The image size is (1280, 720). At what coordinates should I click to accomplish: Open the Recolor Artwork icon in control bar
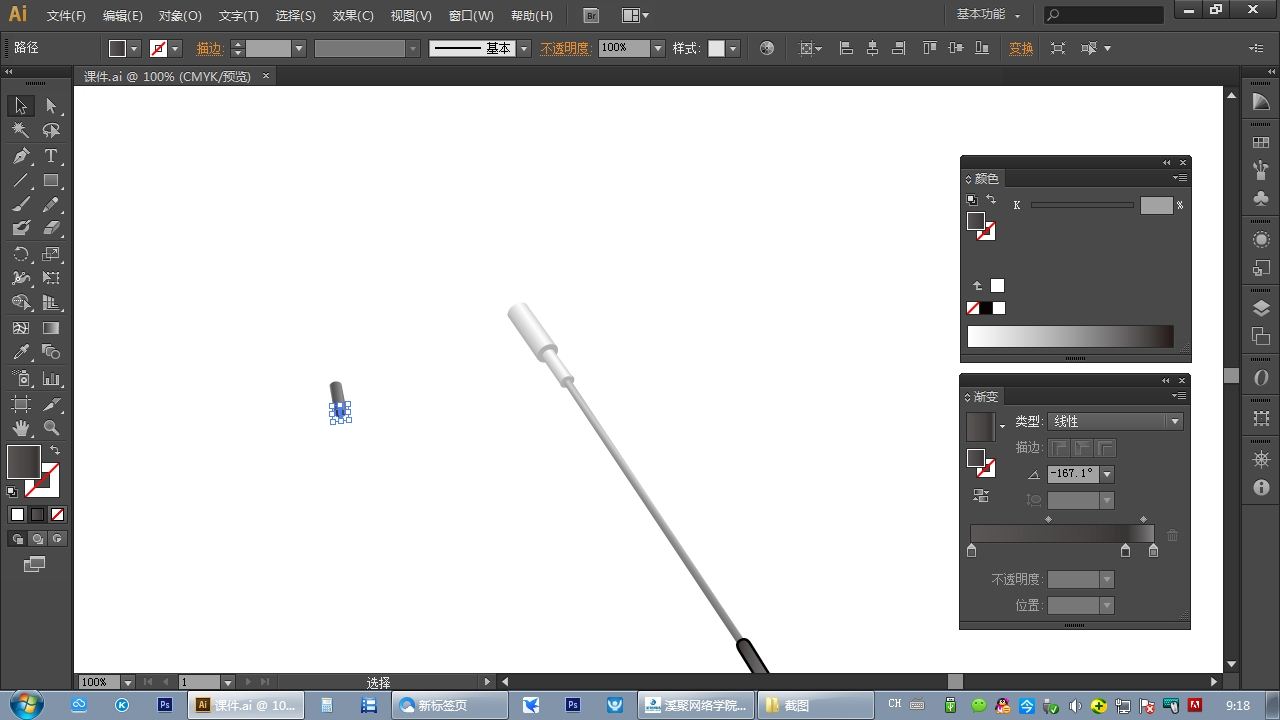767,48
